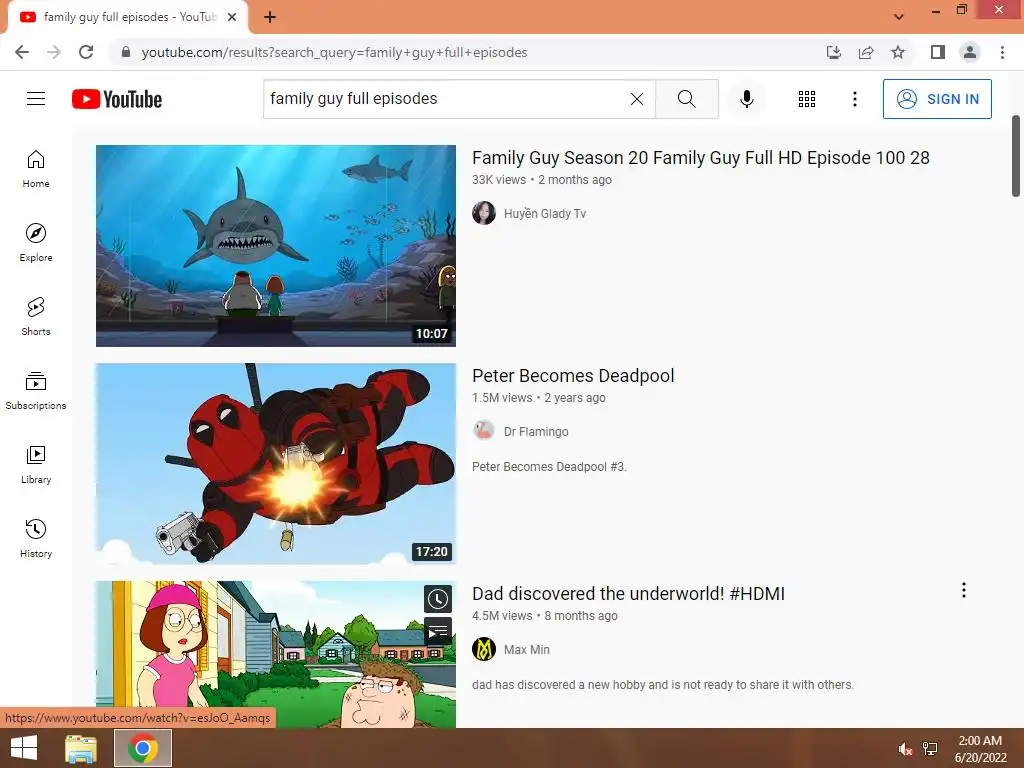Open File Explorer from taskbar

pos(81,748)
